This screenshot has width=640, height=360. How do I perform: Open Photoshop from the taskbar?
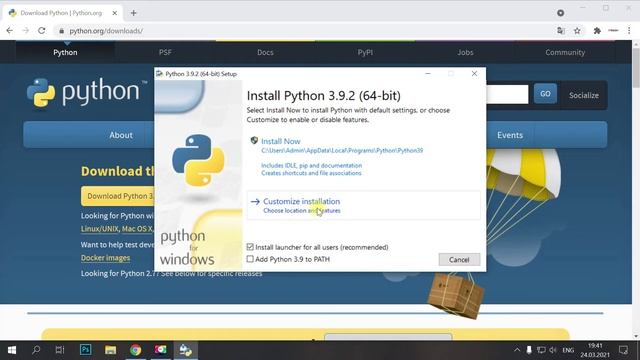[86, 350]
